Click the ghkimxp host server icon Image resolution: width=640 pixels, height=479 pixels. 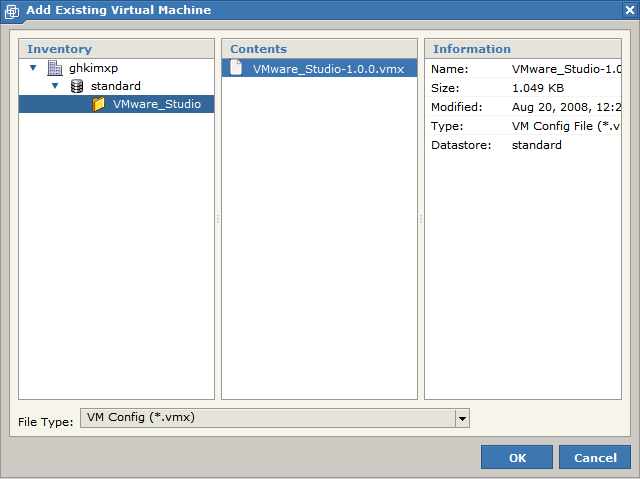[x=54, y=68]
